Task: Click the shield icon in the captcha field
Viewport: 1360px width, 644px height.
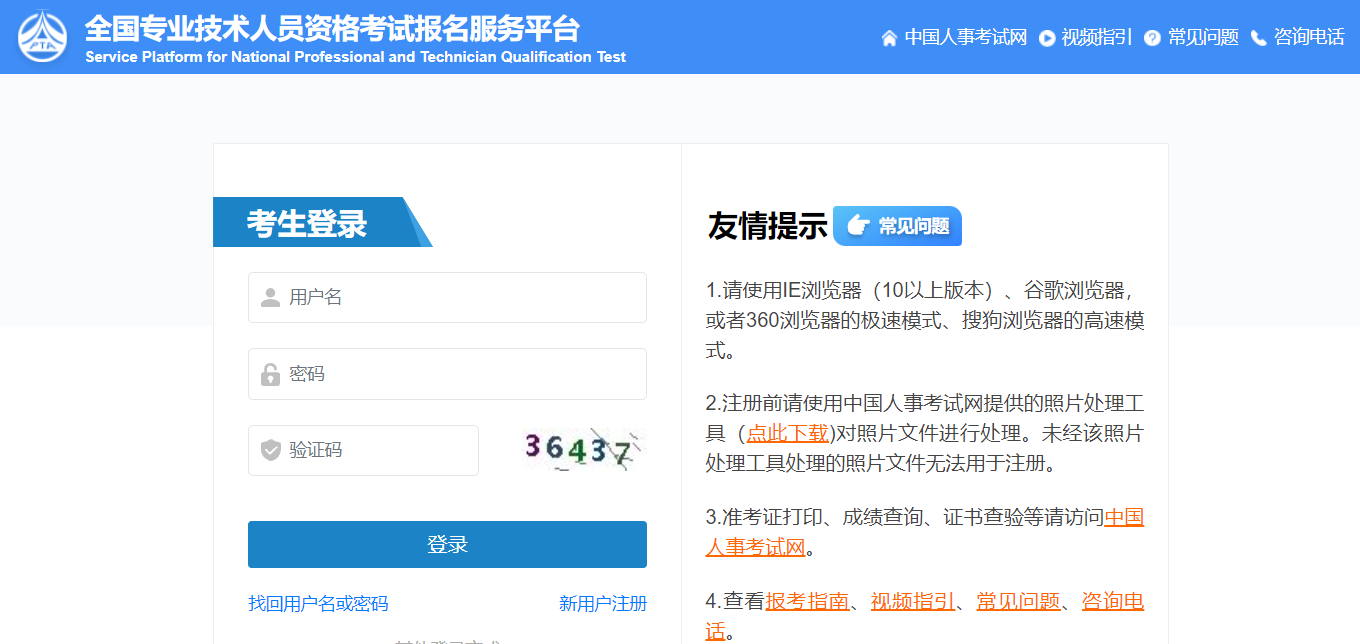Action: [x=270, y=451]
